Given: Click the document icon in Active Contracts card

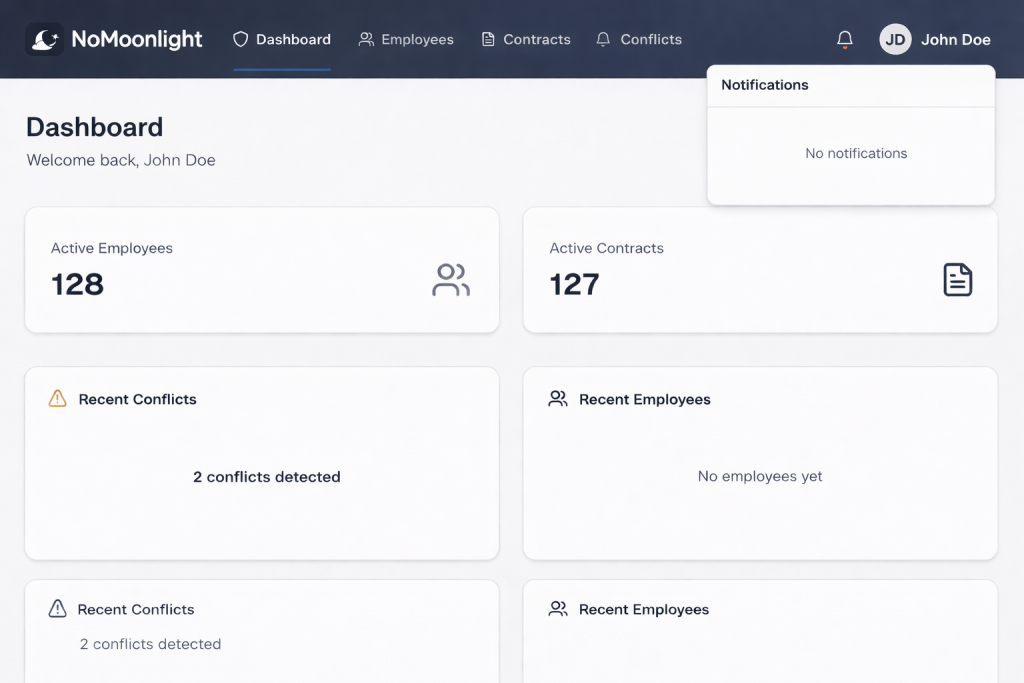Looking at the screenshot, I should pyautogui.click(x=957, y=280).
